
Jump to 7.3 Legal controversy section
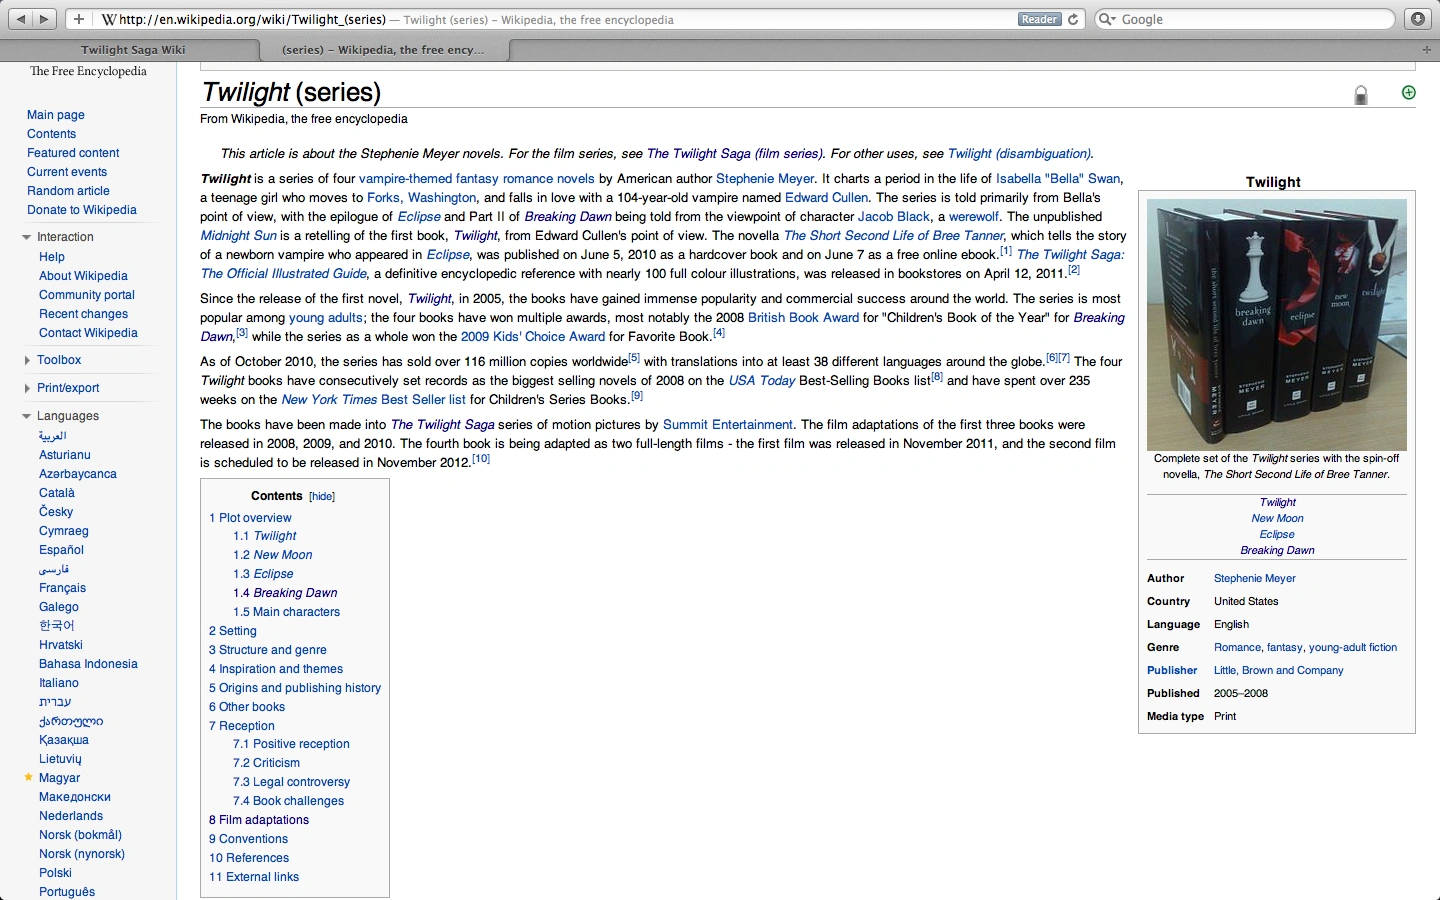coord(291,782)
